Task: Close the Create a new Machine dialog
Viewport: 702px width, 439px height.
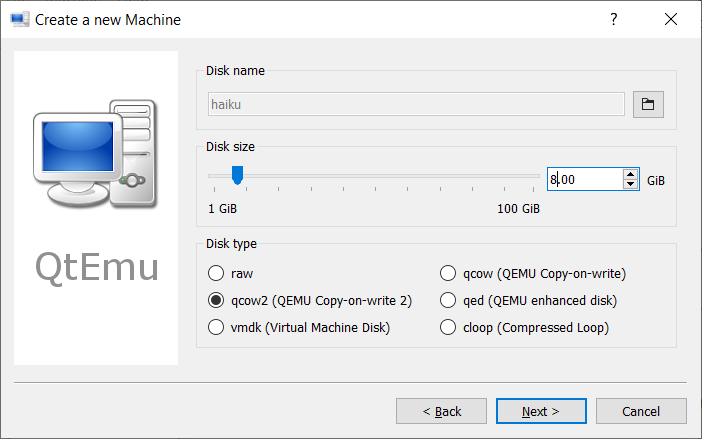Action: click(x=671, y=19)
